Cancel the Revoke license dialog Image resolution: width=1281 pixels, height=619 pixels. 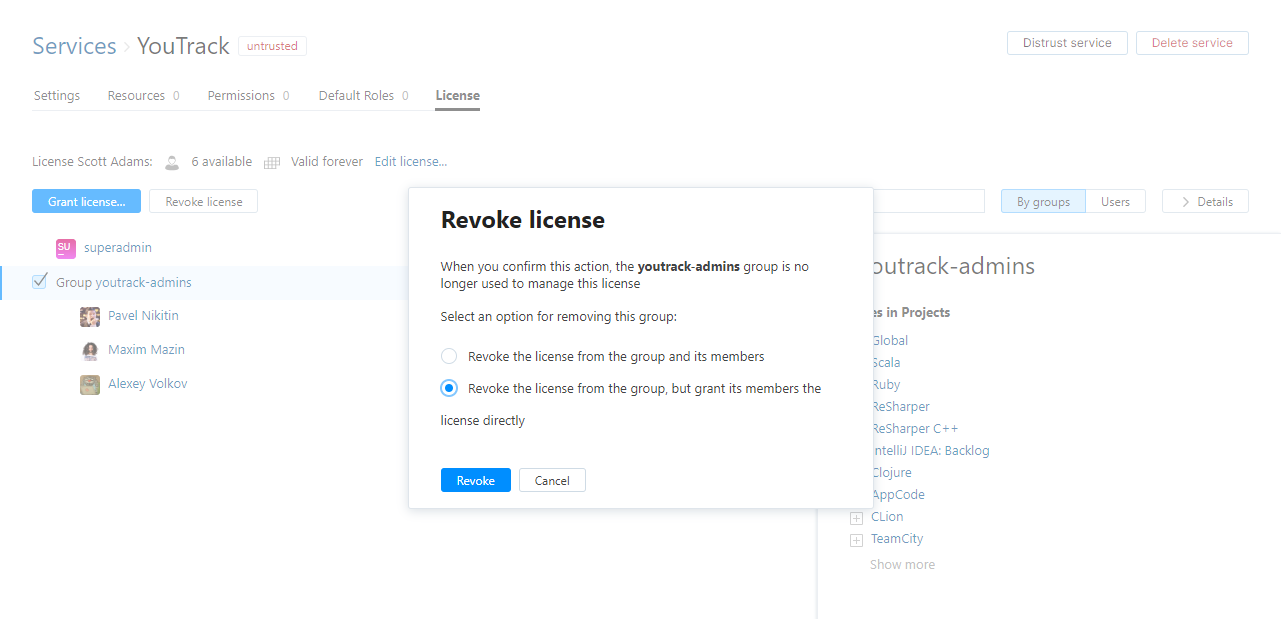pyautogui.click(x=552, y=481)
